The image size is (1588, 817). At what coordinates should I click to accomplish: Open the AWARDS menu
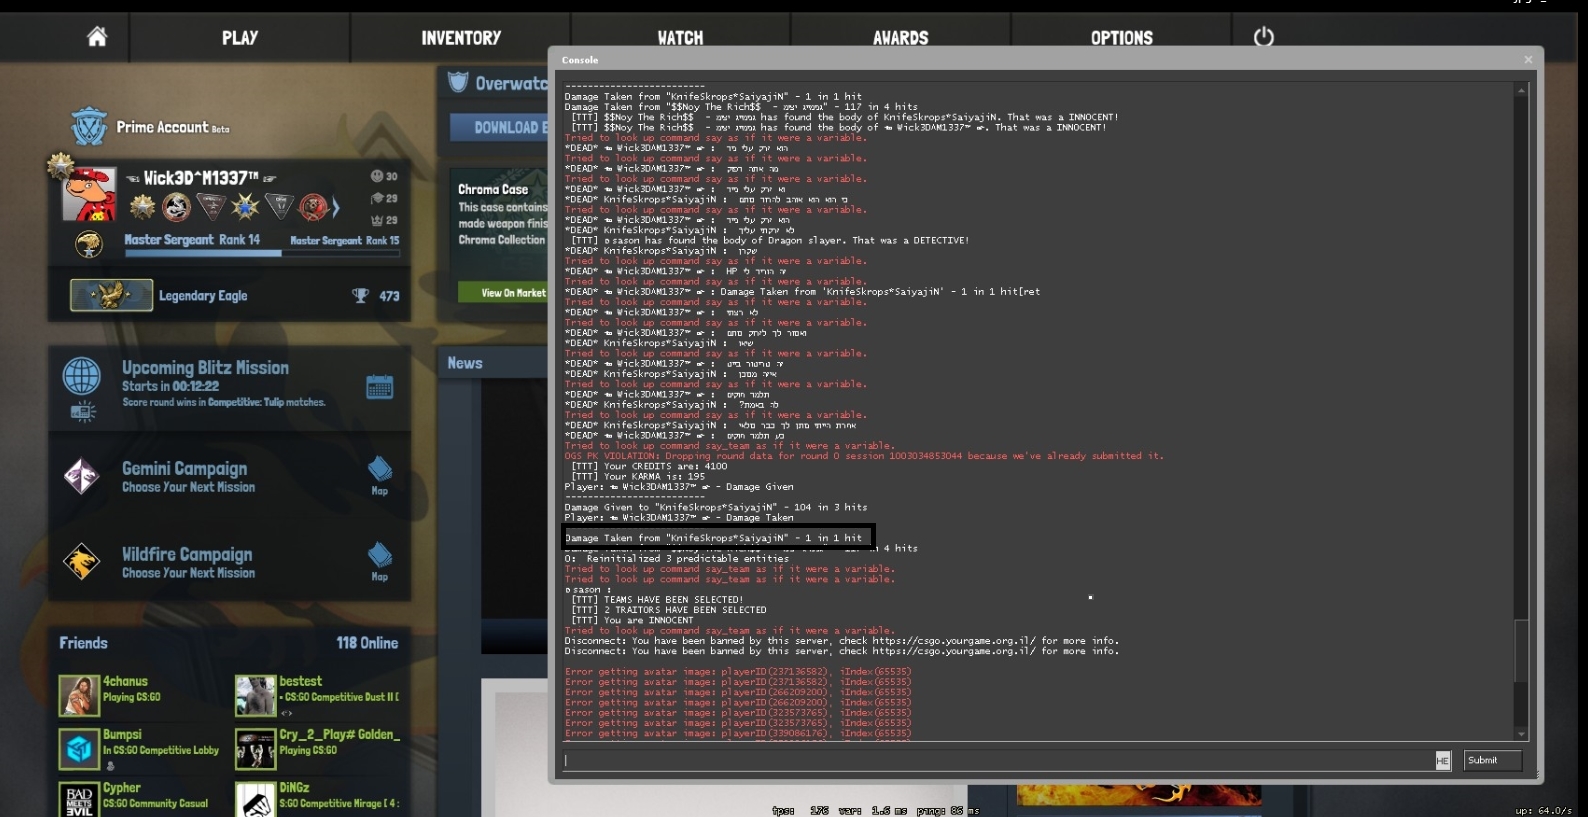pyautogui.click(x=901, y=38)
